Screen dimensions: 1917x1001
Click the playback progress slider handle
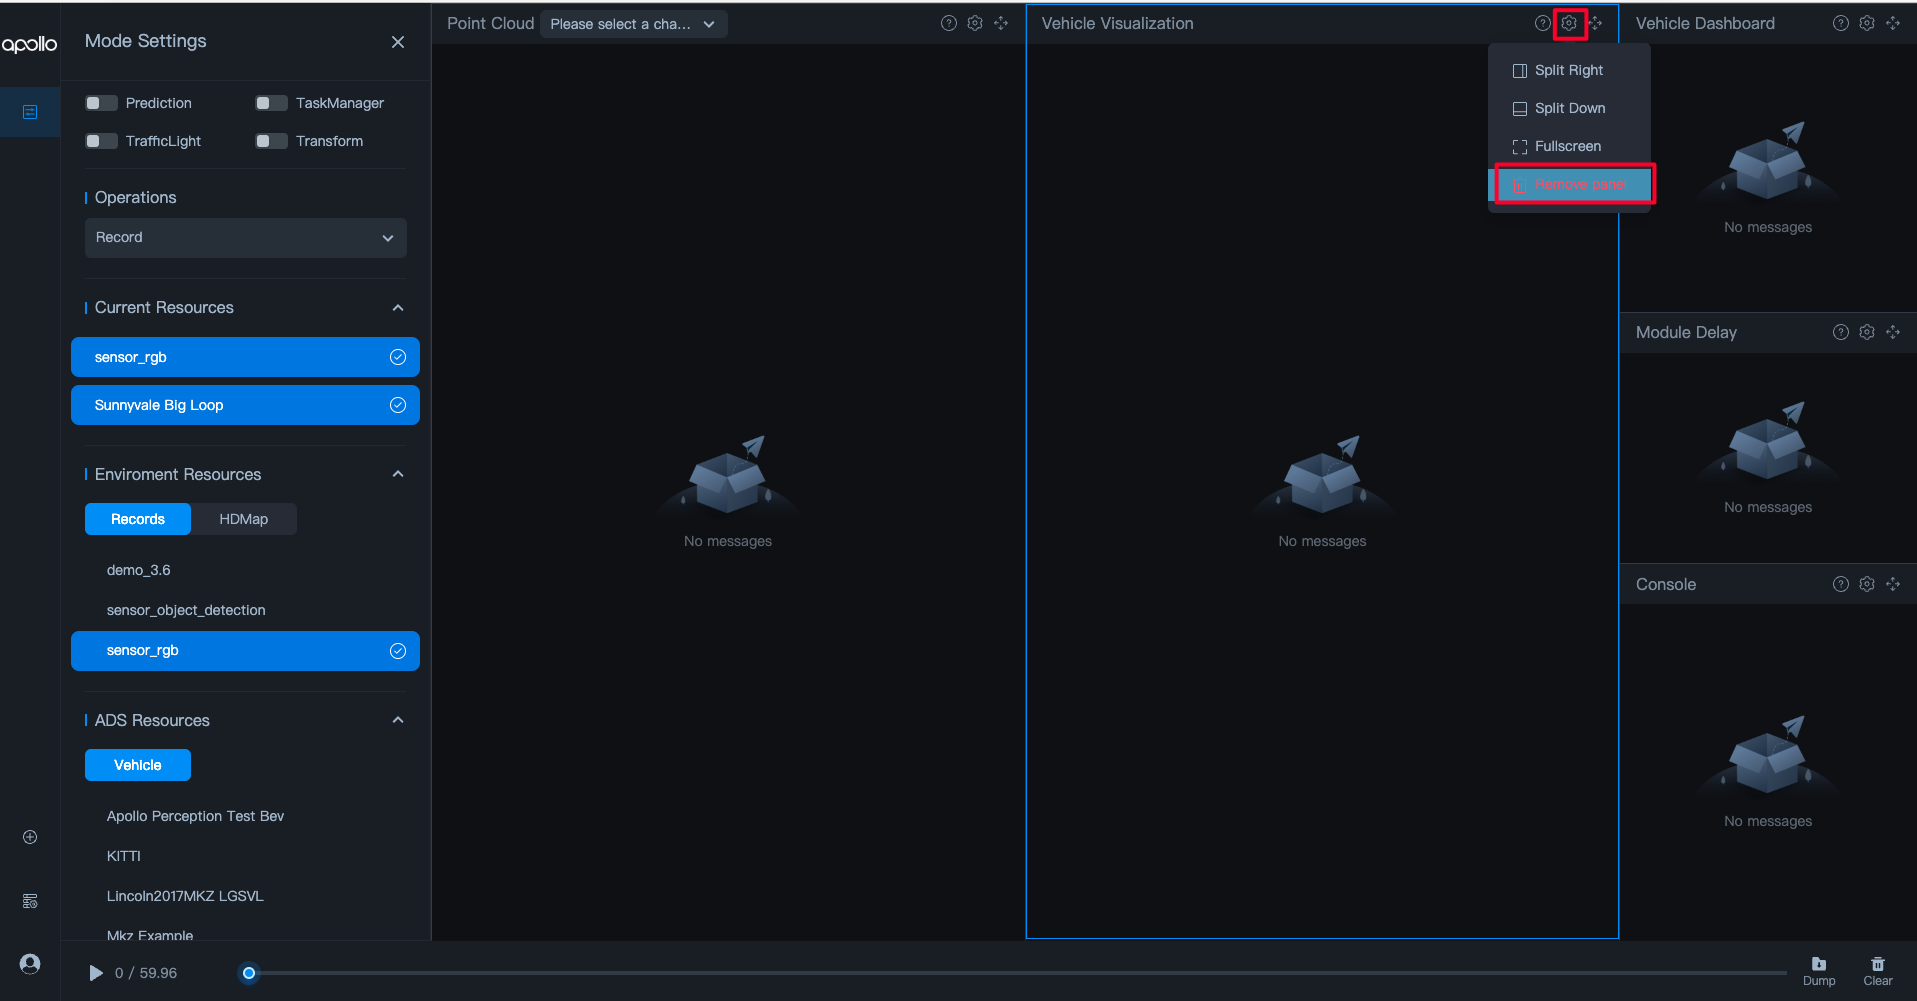249,973
